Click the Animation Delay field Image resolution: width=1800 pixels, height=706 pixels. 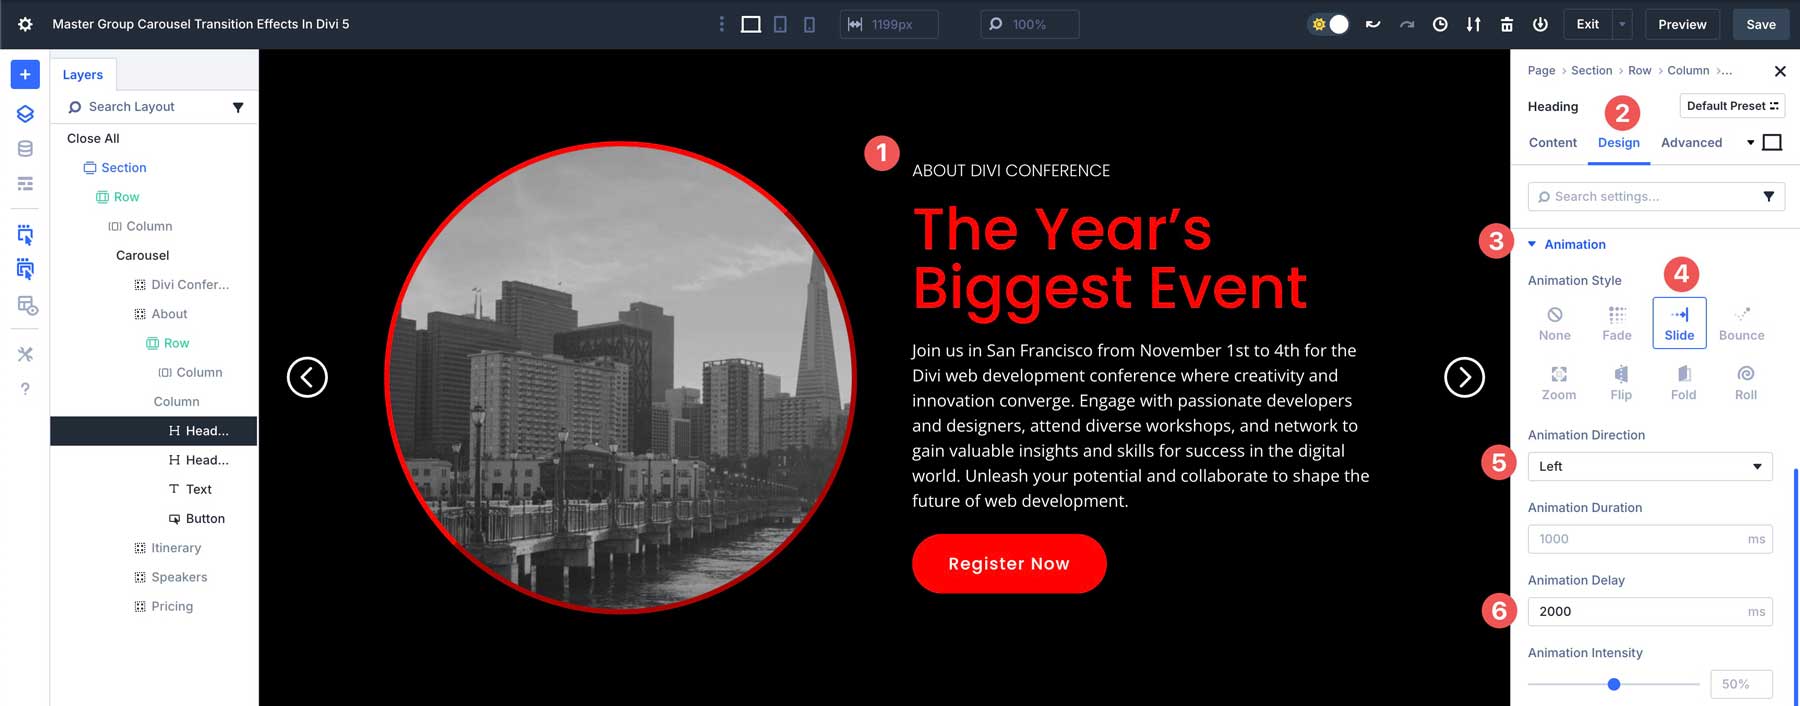(1650, 612)
